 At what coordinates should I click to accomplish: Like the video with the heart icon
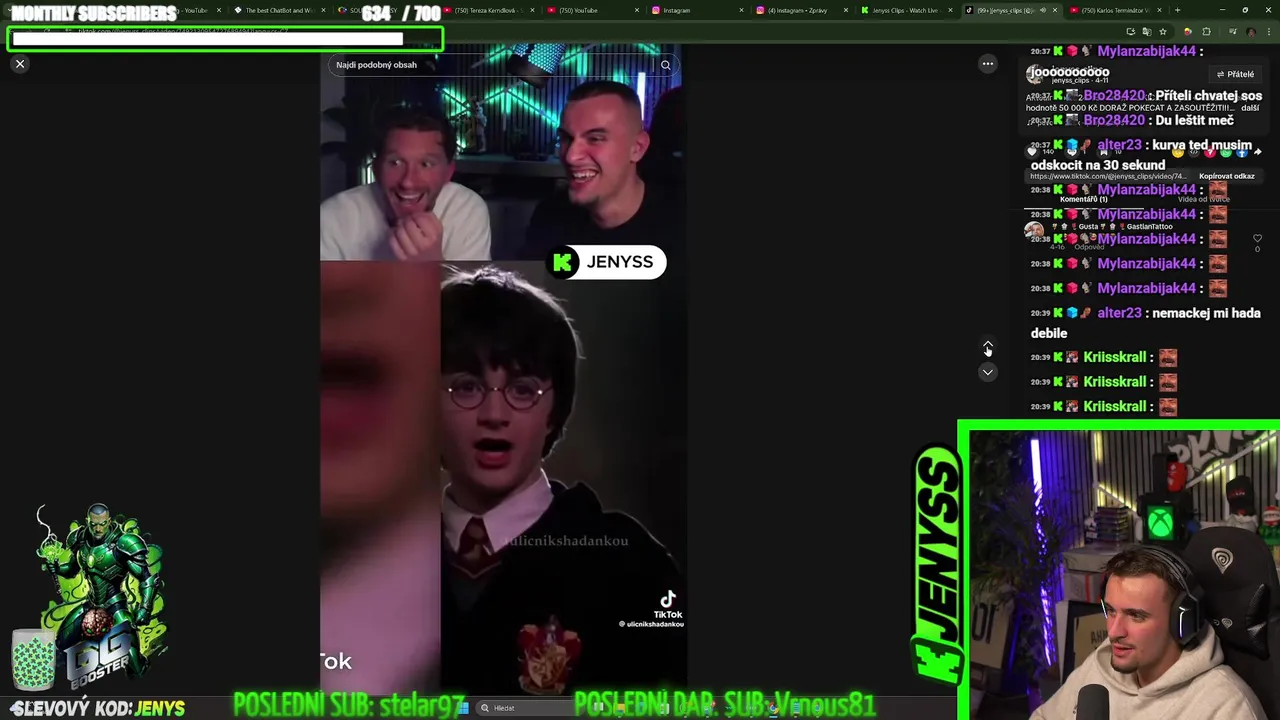click(x=1032, y=151)
